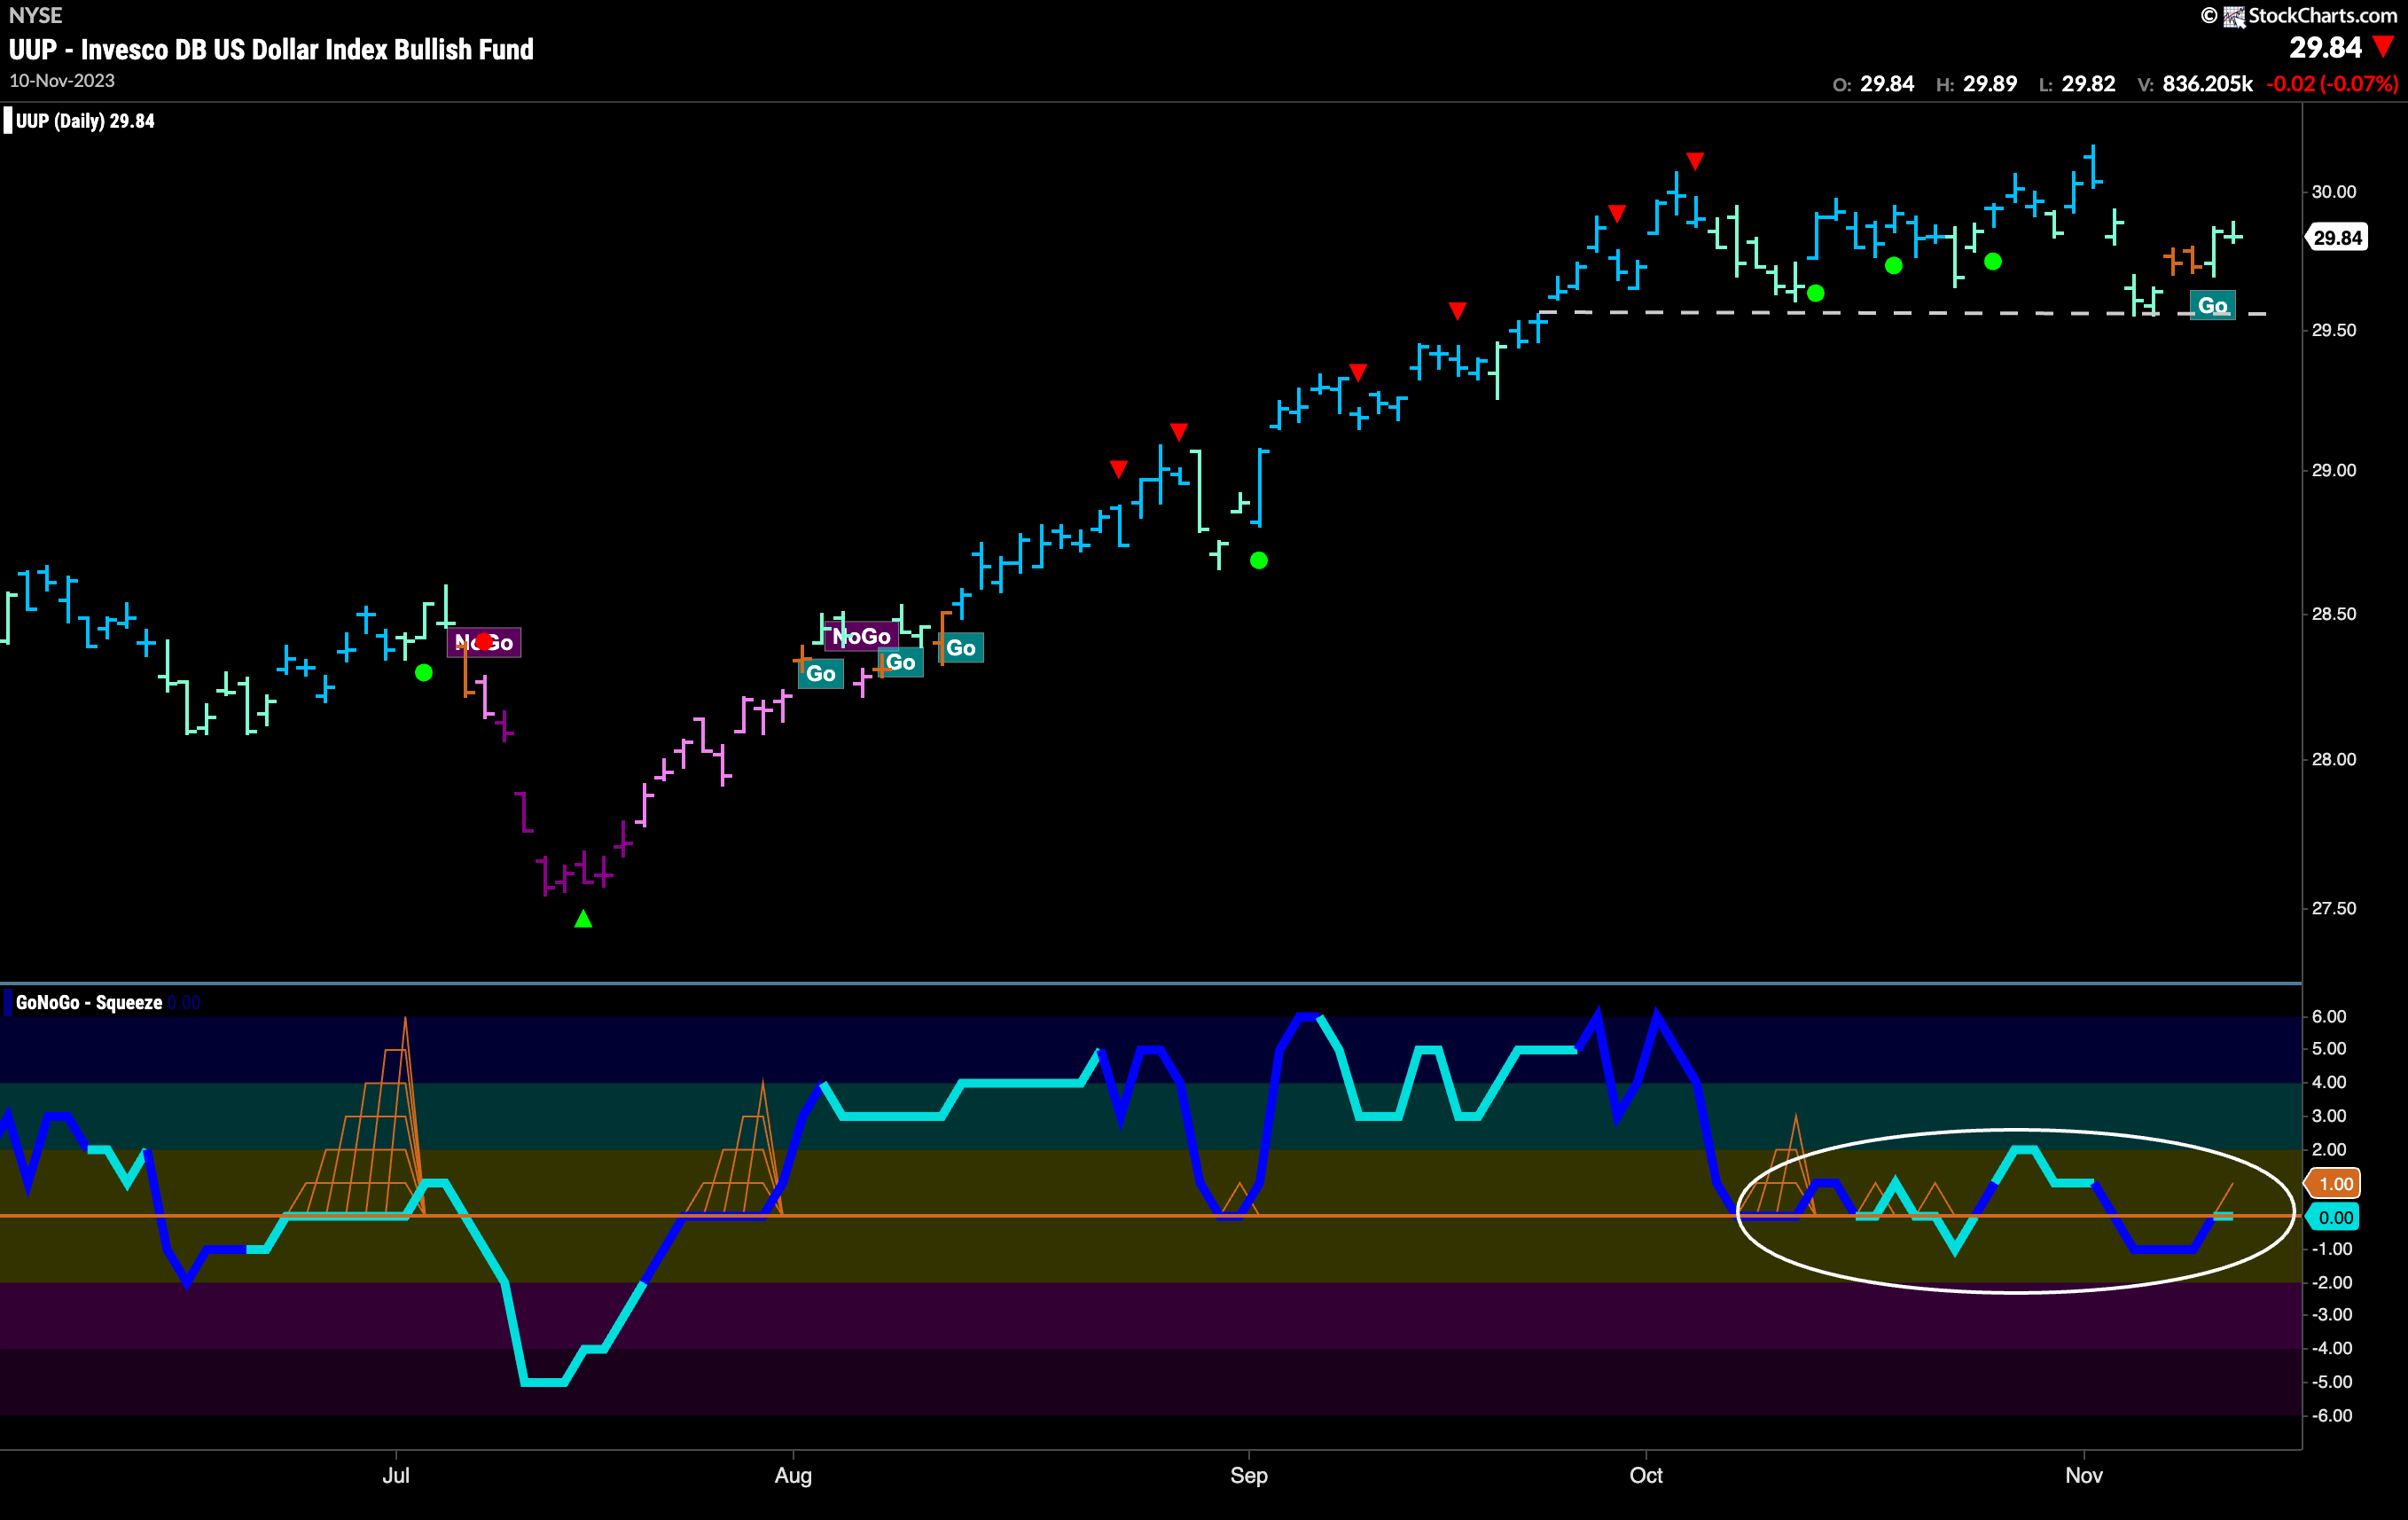Click the 29.50 price axis label

click(2334, 331)
